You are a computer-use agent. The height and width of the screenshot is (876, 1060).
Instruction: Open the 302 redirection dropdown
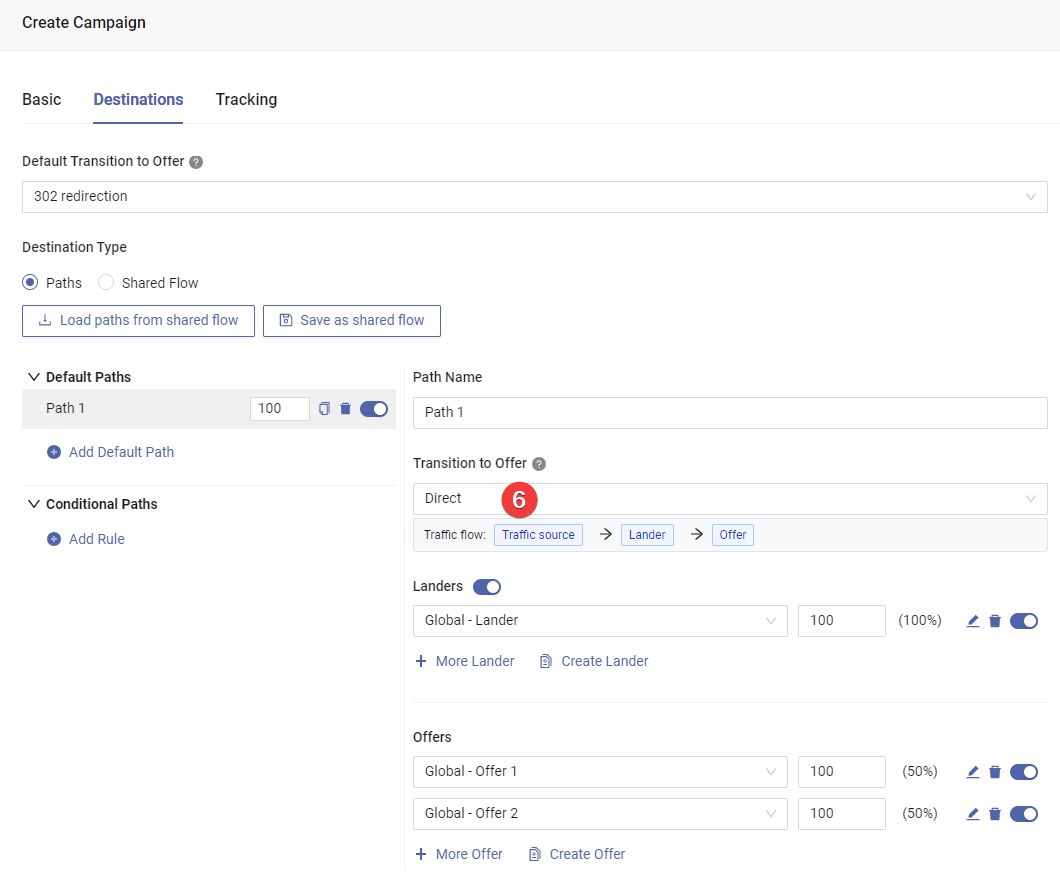[x=535, y=197]
